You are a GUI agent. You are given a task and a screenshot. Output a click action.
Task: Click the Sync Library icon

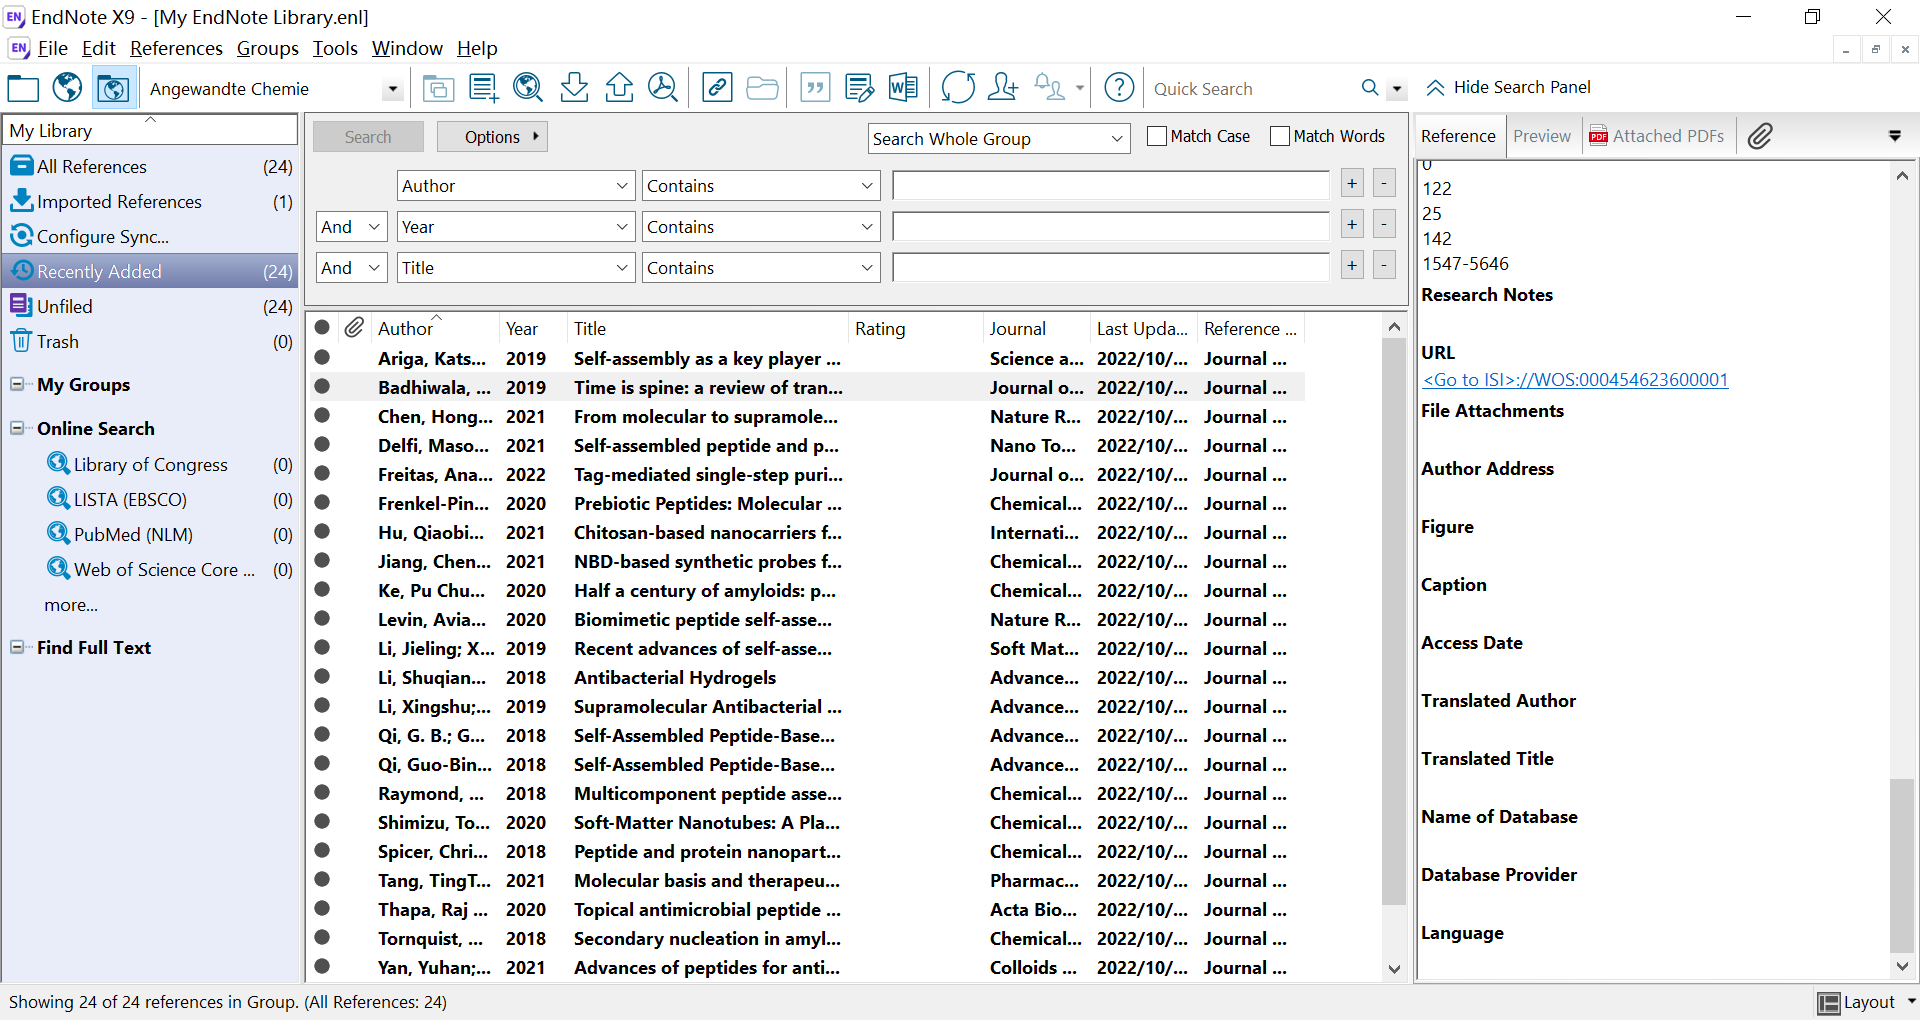tap(958, 88)
